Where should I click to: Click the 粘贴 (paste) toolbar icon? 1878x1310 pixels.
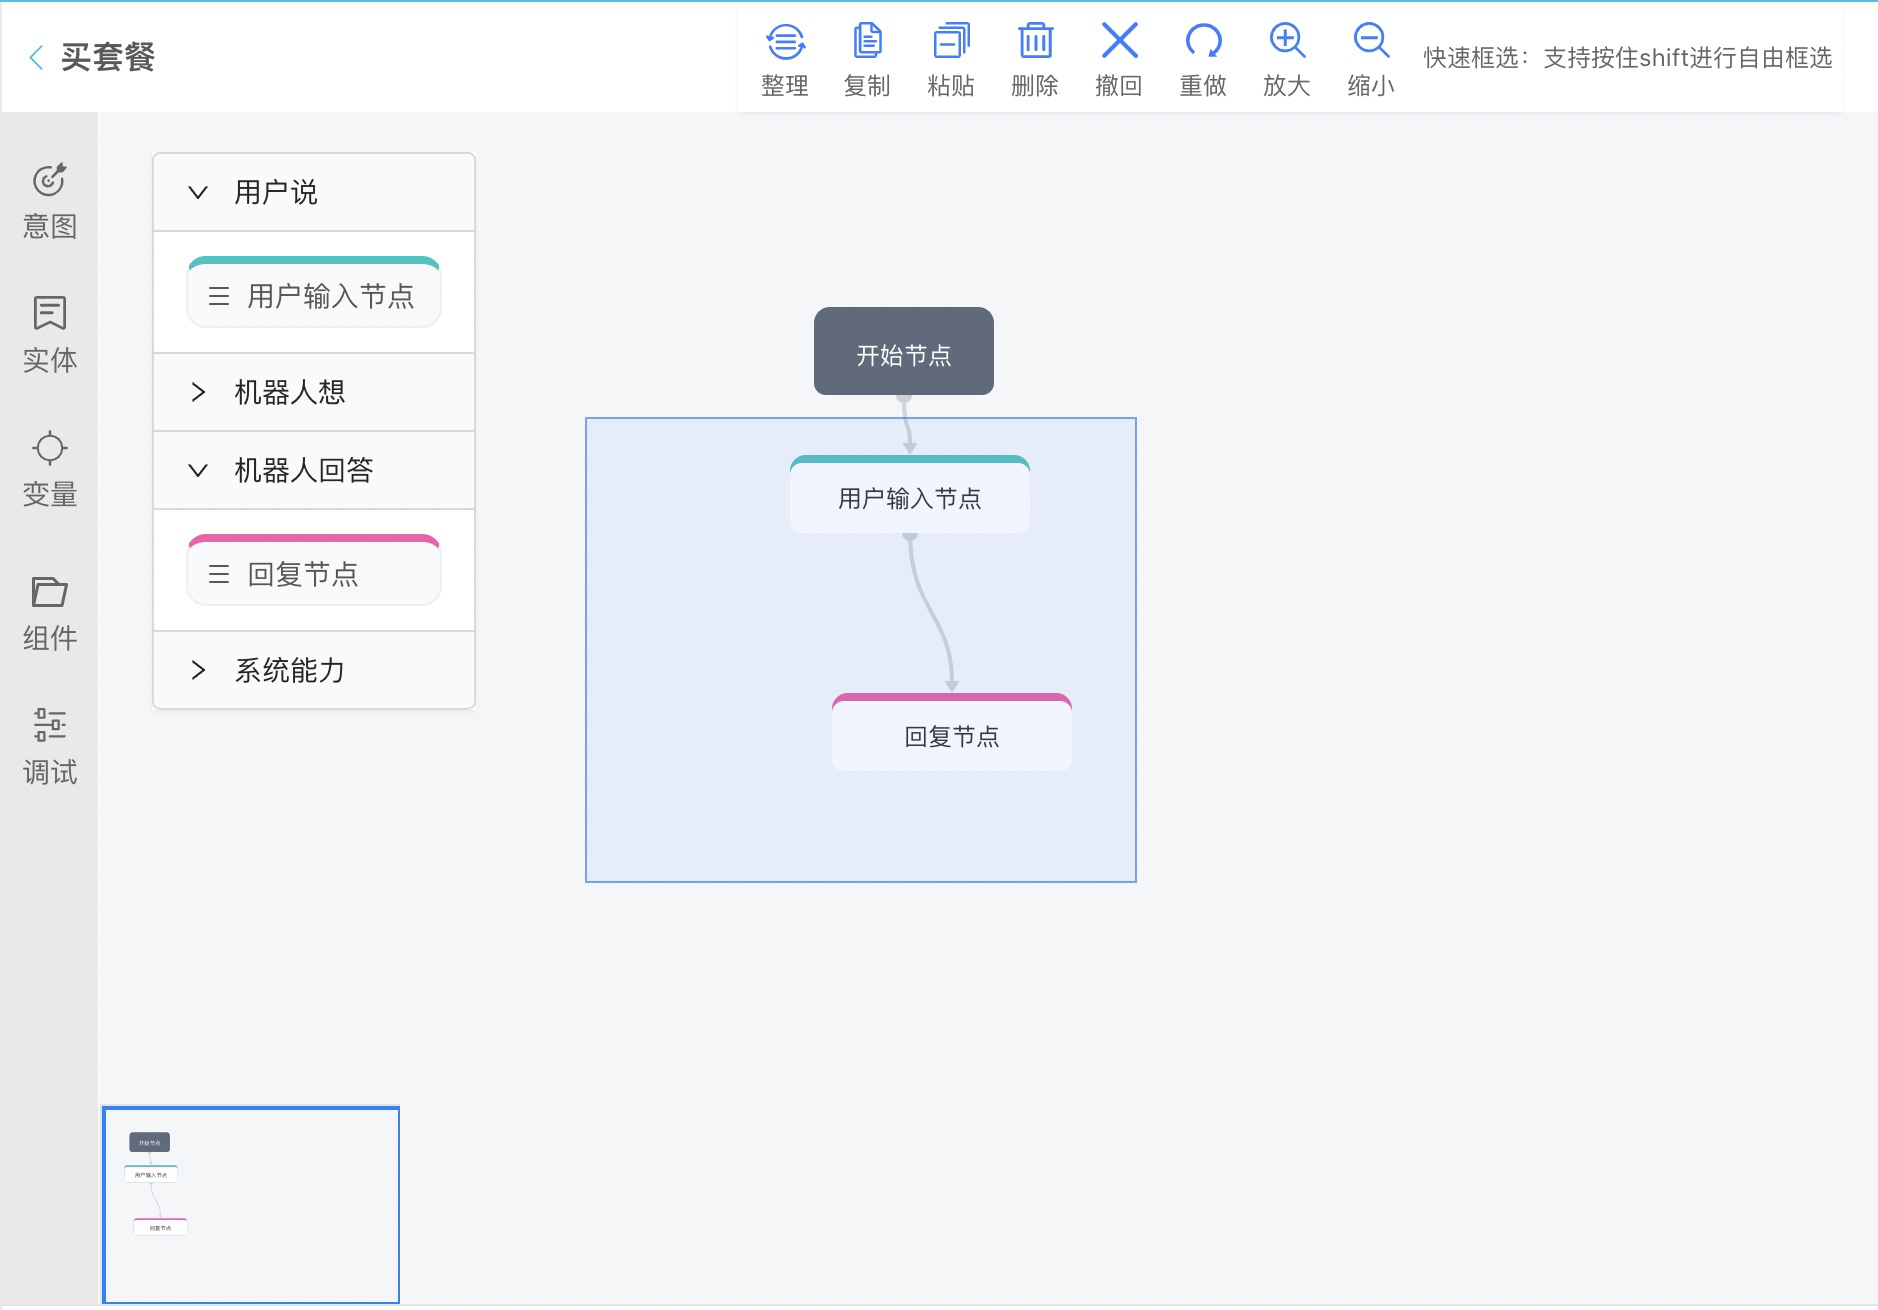tap(951, 42)
